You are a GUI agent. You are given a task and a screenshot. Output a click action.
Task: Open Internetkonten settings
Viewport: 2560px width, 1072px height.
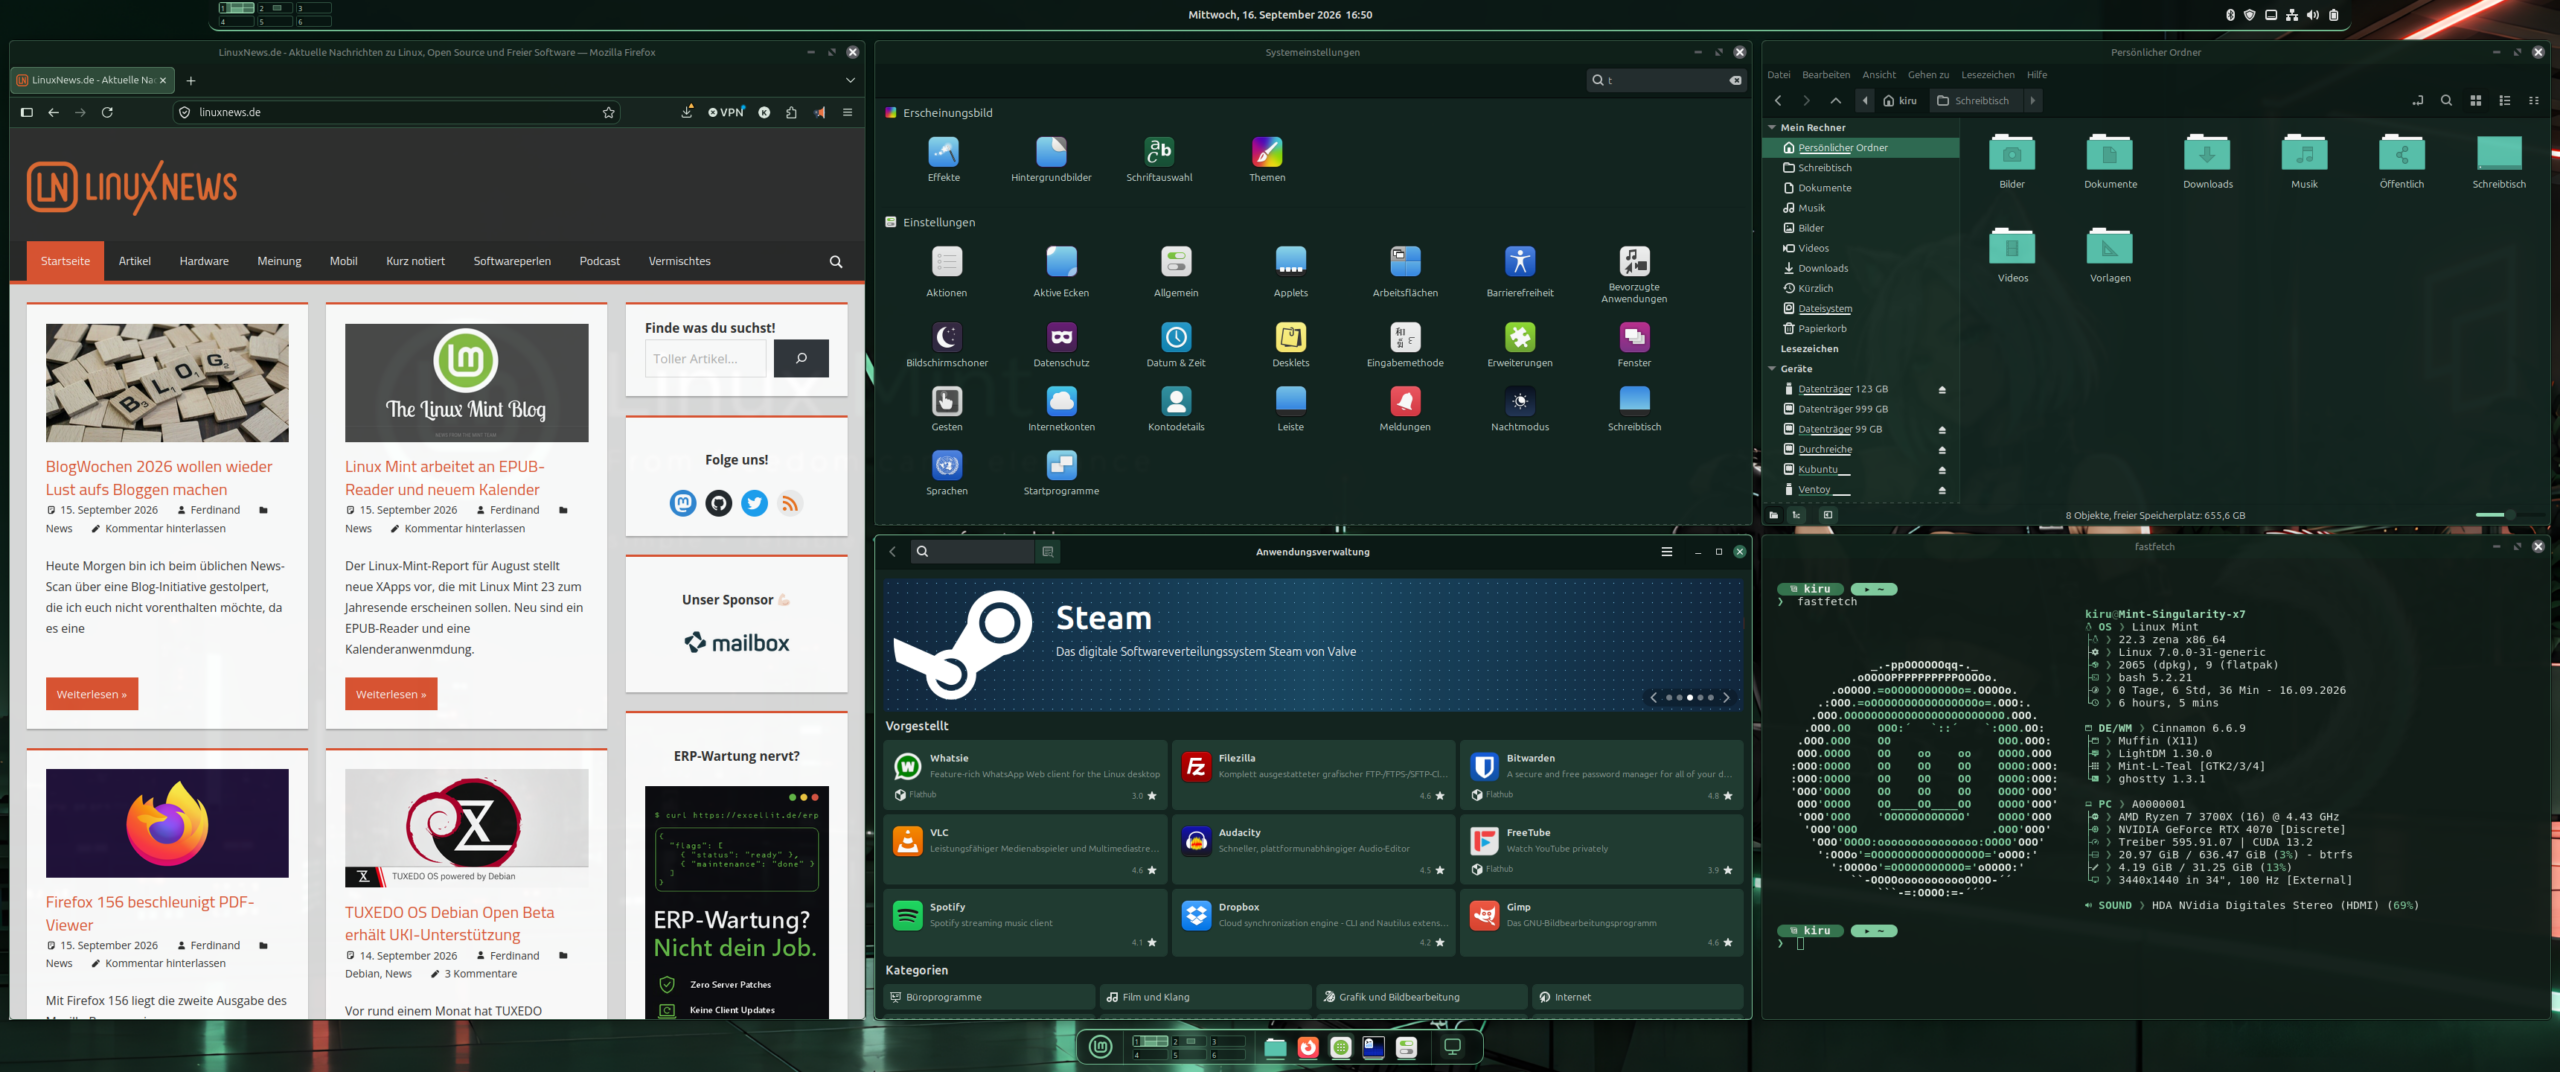(x=1061, y=409)
